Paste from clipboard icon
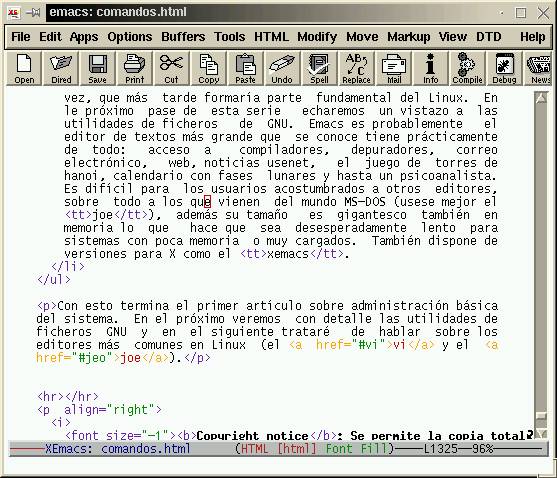Screen dimensions: 557x478 [x=245, y=69]
